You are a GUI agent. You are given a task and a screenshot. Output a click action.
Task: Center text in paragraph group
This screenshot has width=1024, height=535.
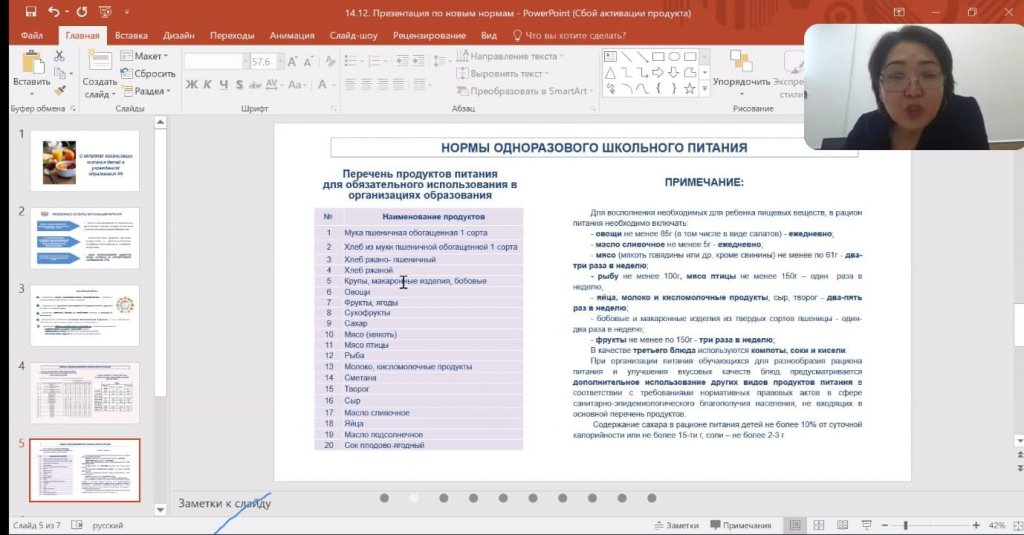(366, 84)
